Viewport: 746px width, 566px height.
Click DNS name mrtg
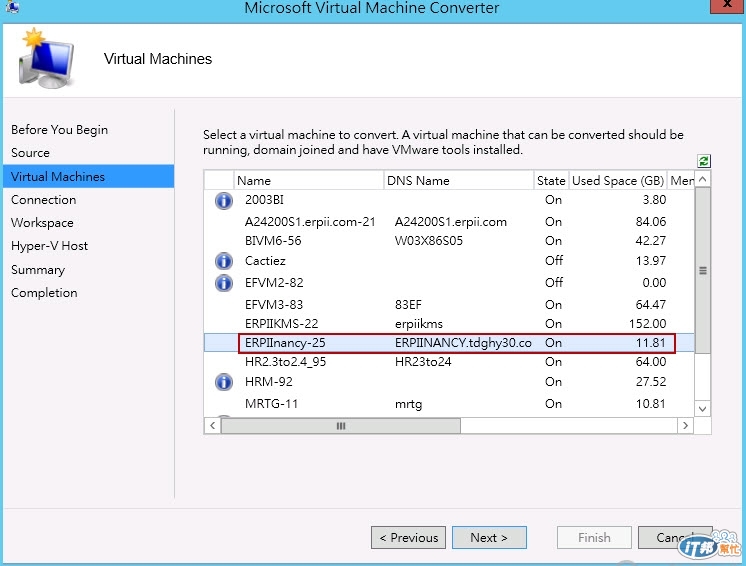coord(408,404)
